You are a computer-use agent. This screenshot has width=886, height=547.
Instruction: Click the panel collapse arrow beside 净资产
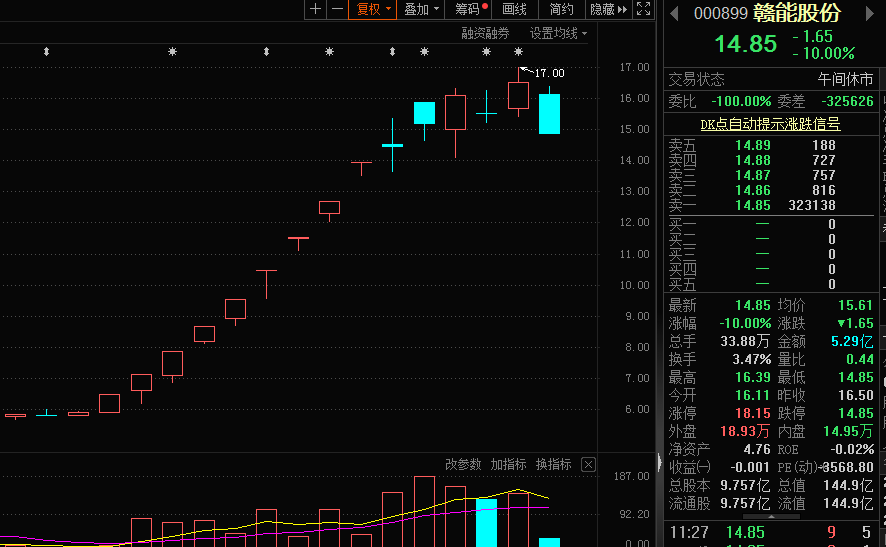[658, 461]
